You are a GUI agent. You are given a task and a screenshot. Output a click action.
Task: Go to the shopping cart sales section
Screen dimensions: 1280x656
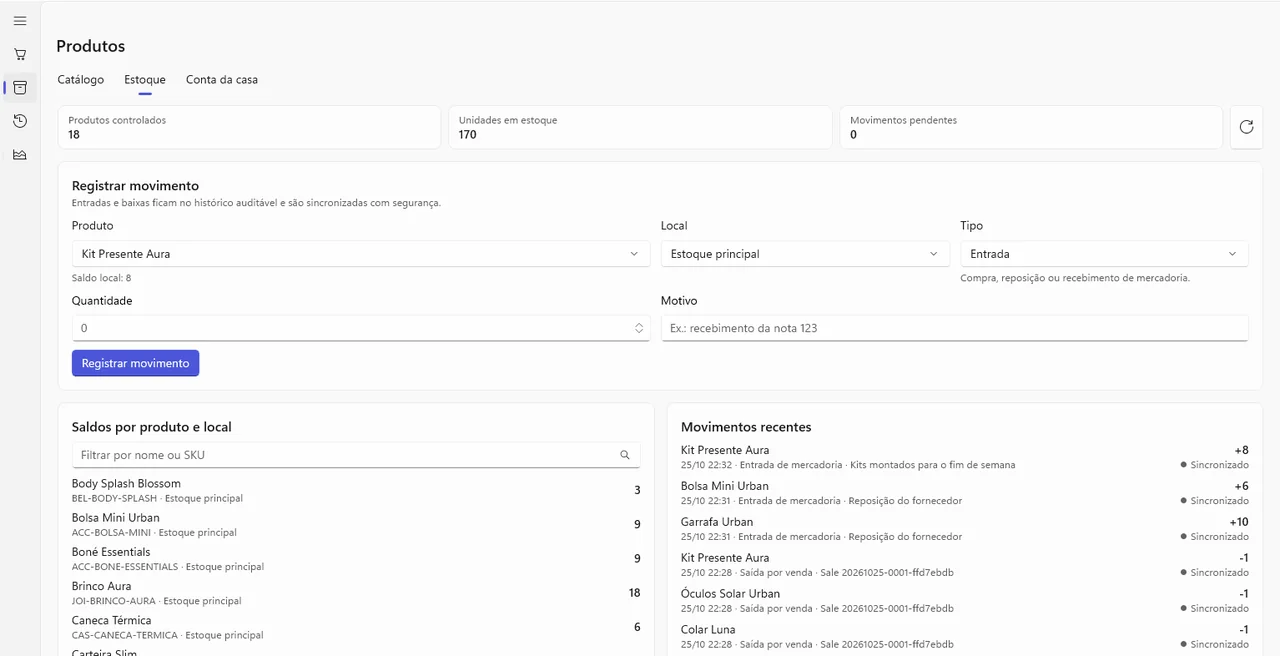20,54
